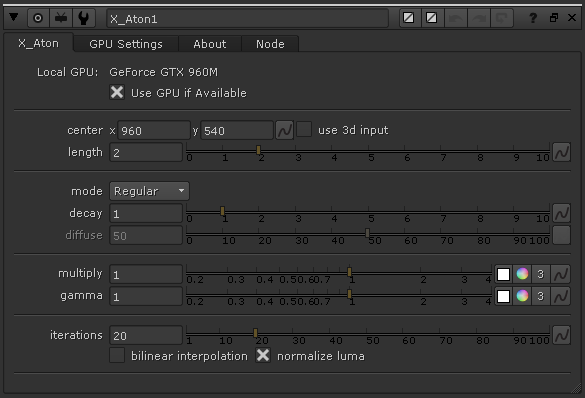Image resolution: width=585 pixels, height=398 pixels.
Task: Click the center x value field
Action: tap(154, 131)
